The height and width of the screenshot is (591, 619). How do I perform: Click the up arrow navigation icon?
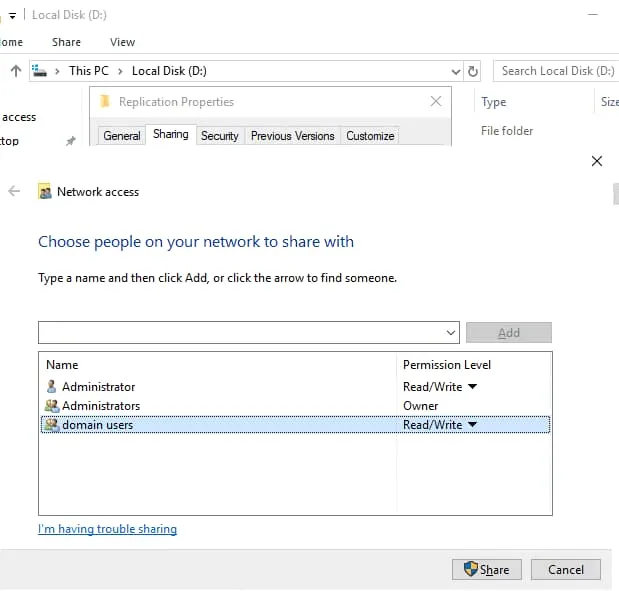[x=15, y=71]
